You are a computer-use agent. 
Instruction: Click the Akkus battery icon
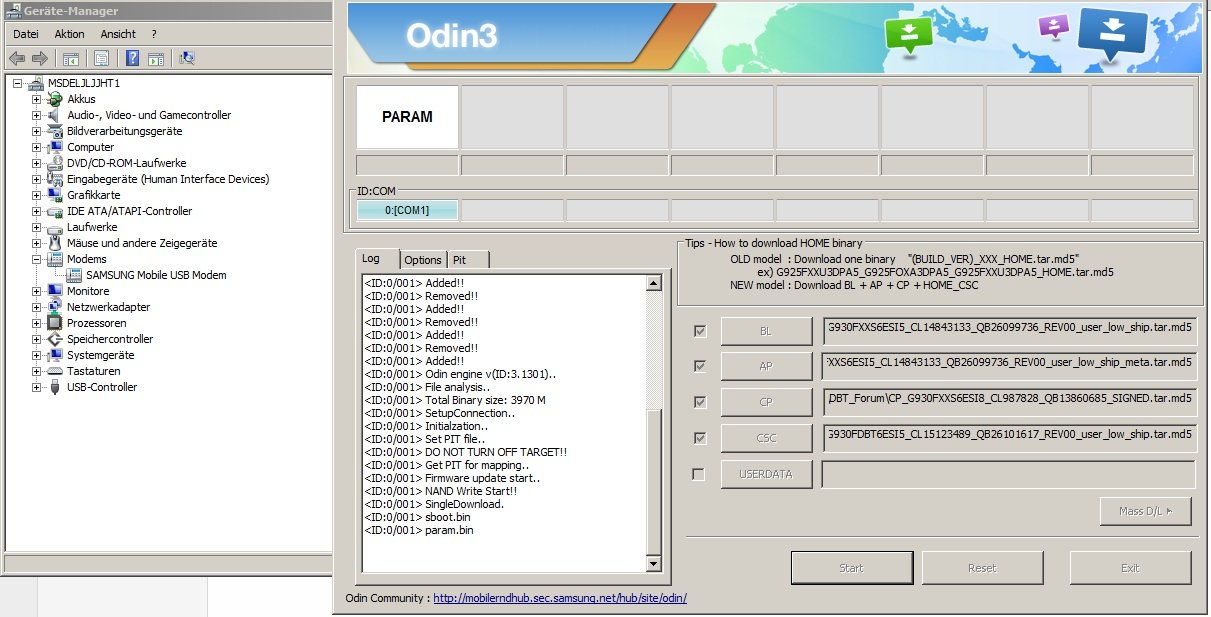click(x=55, y=99)
